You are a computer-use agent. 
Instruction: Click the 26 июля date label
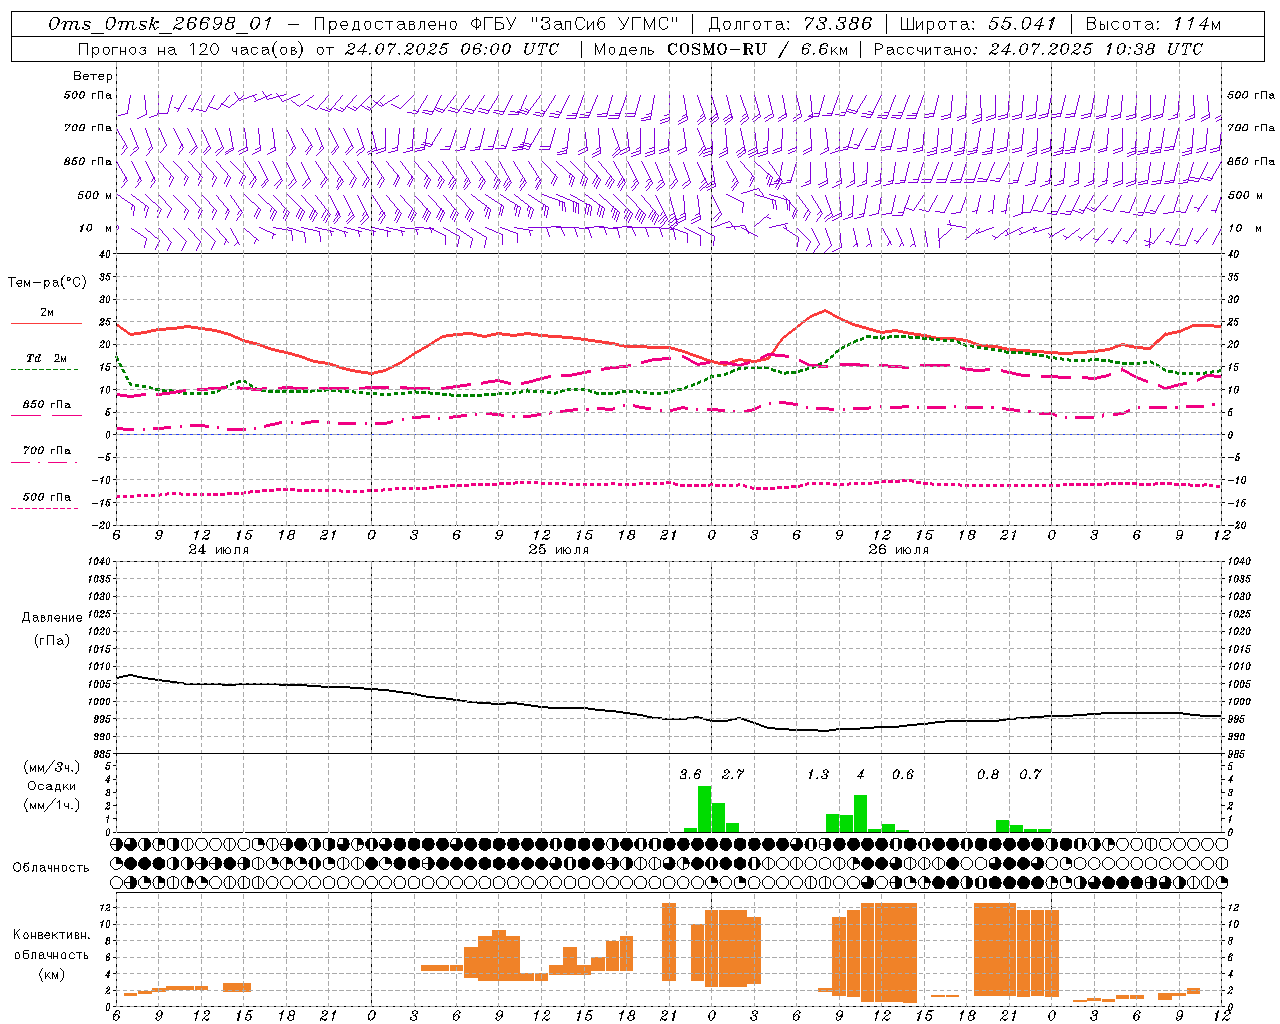pyautogui.click(x=898, y=550)
